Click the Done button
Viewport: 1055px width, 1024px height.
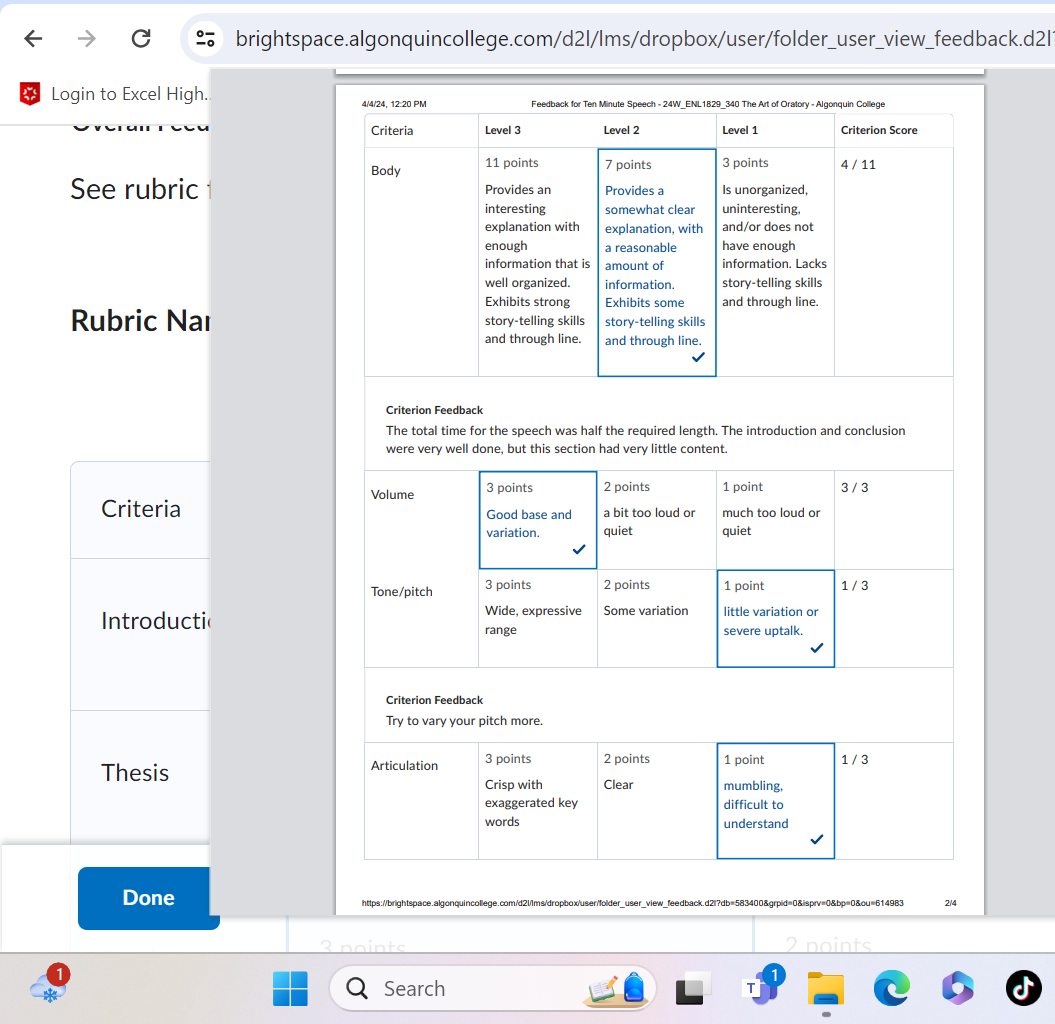pyautogui.click(x=149, y=898)
